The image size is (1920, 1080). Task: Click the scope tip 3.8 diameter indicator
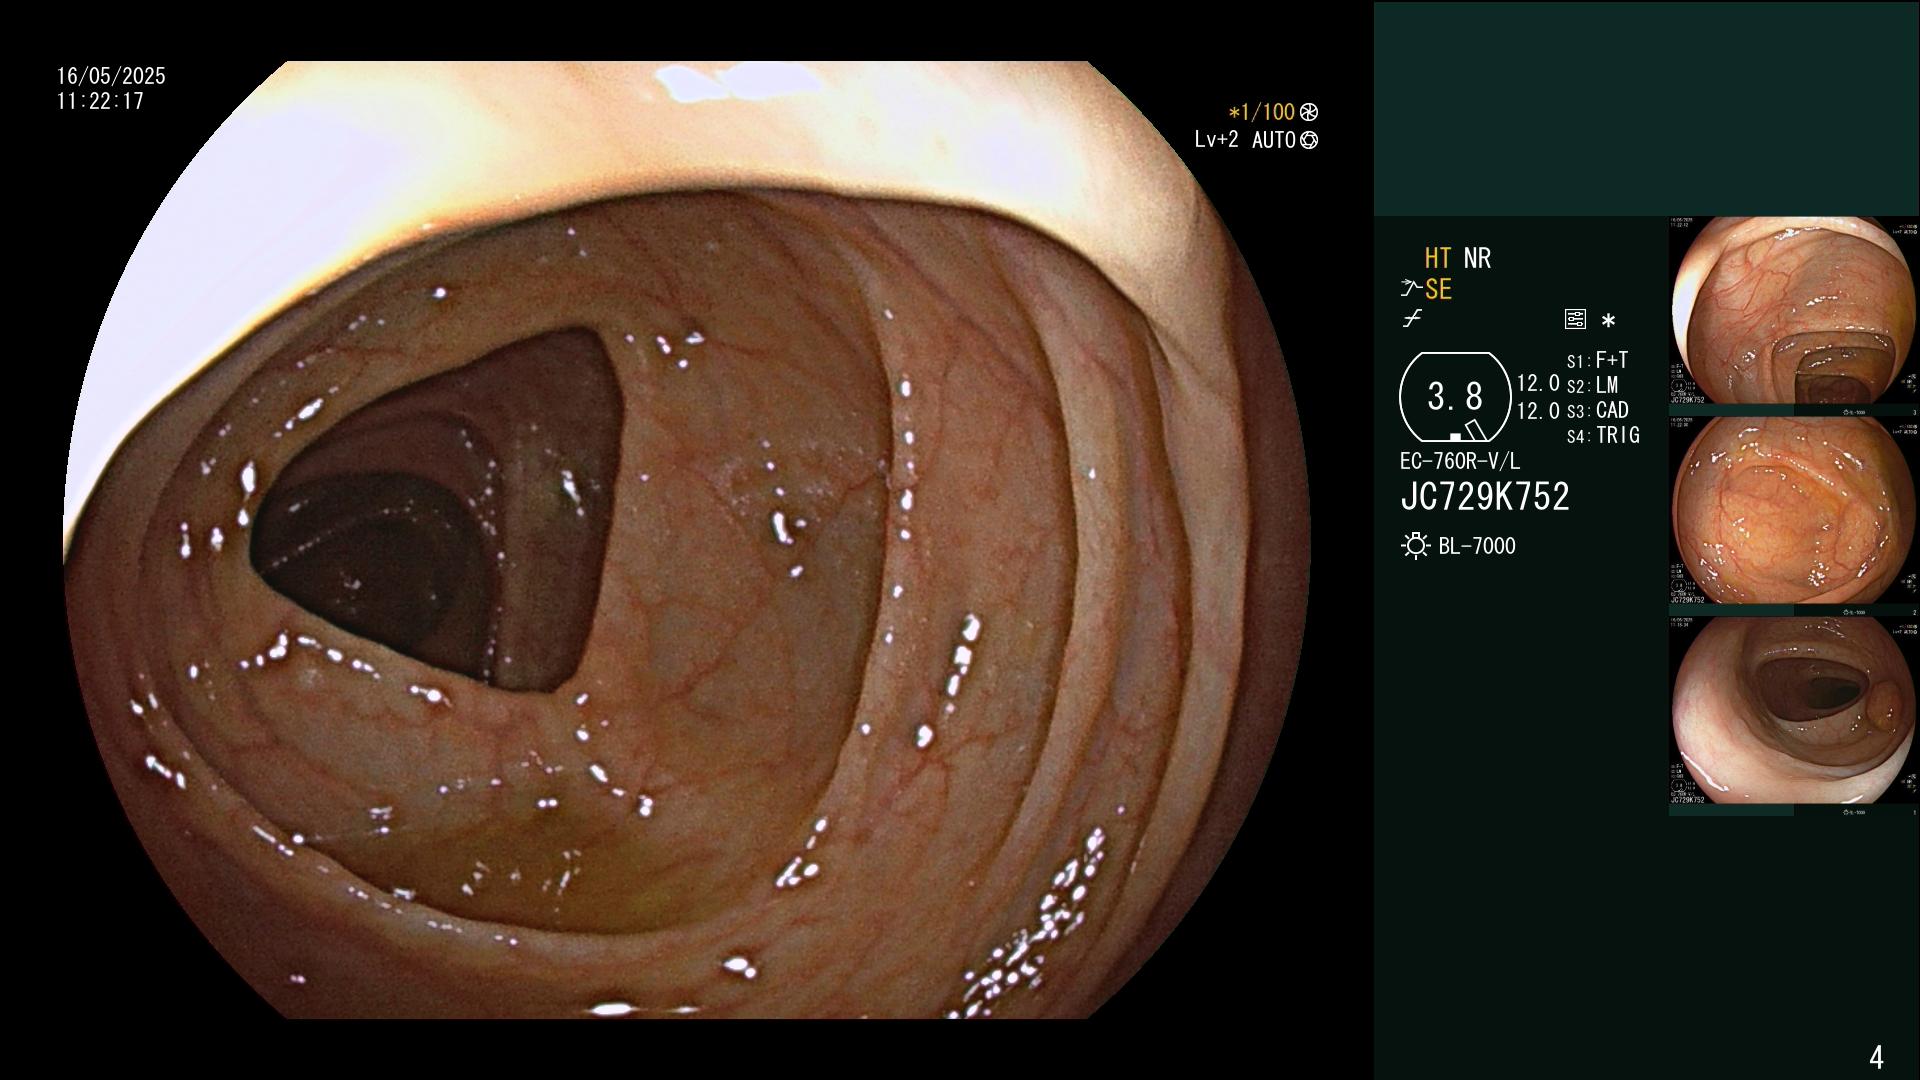tap(1455, 397)
